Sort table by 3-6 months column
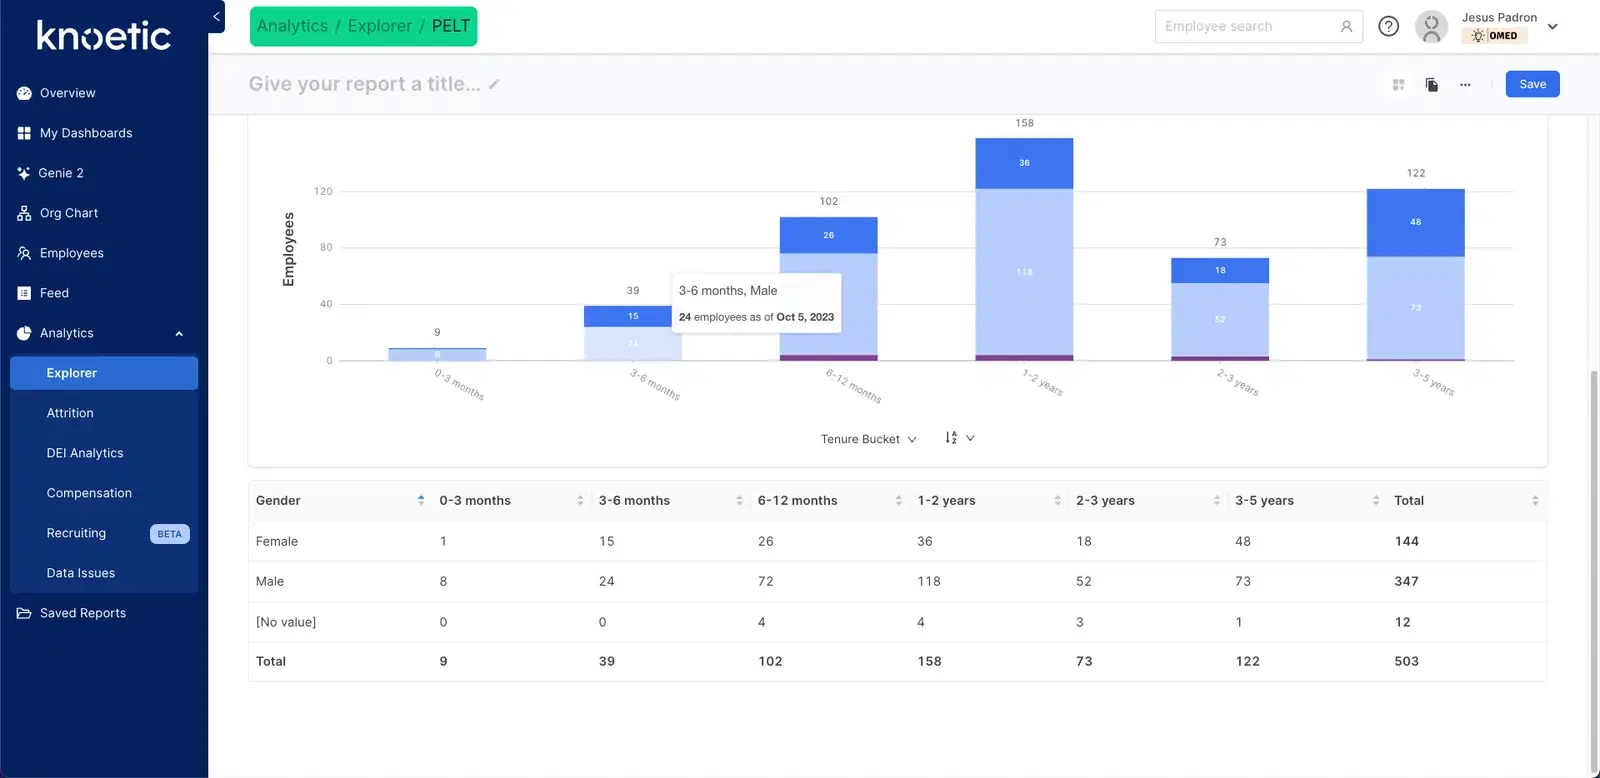Screen dimensions: 1600x778 [739, 500]
